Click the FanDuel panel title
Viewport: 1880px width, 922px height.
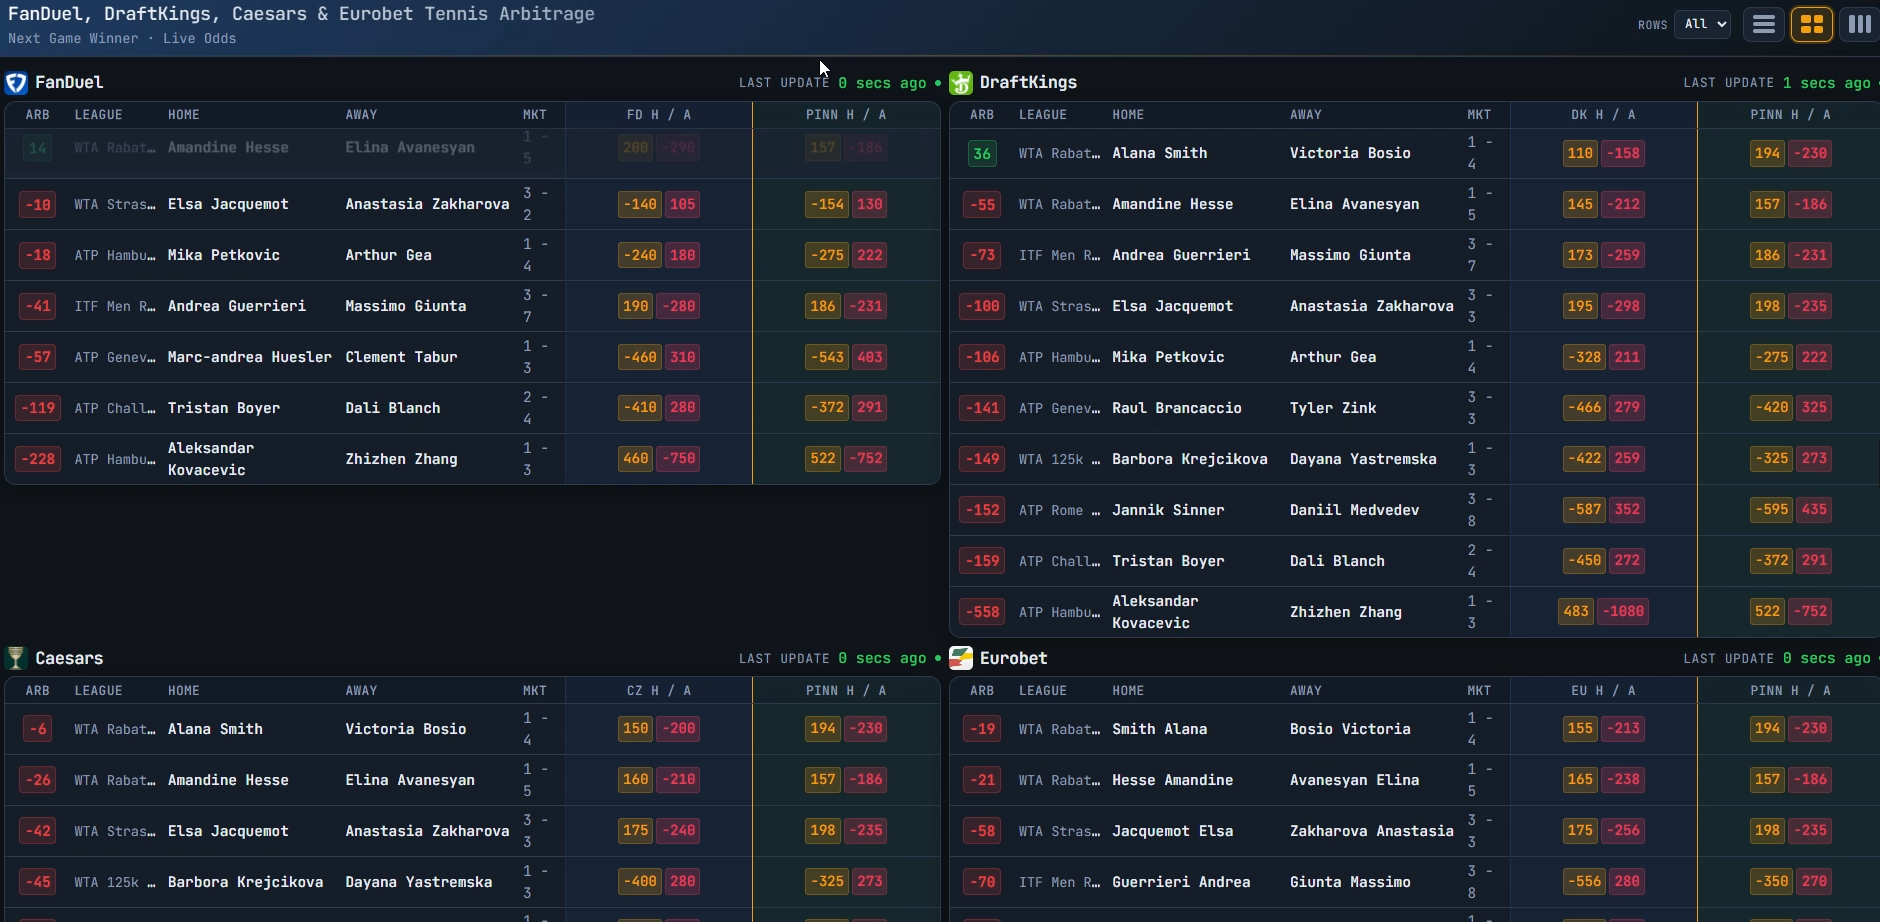[x=69, y=82]
